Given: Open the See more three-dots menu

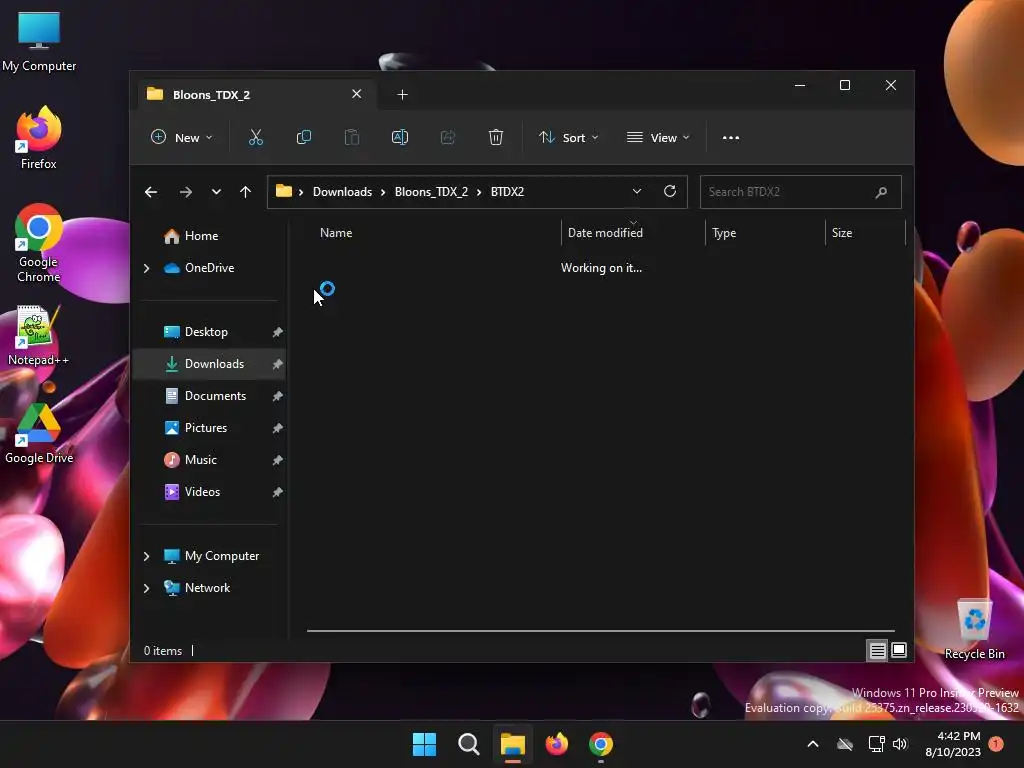Looking at the screenshot, I should [x=731, y=138].
